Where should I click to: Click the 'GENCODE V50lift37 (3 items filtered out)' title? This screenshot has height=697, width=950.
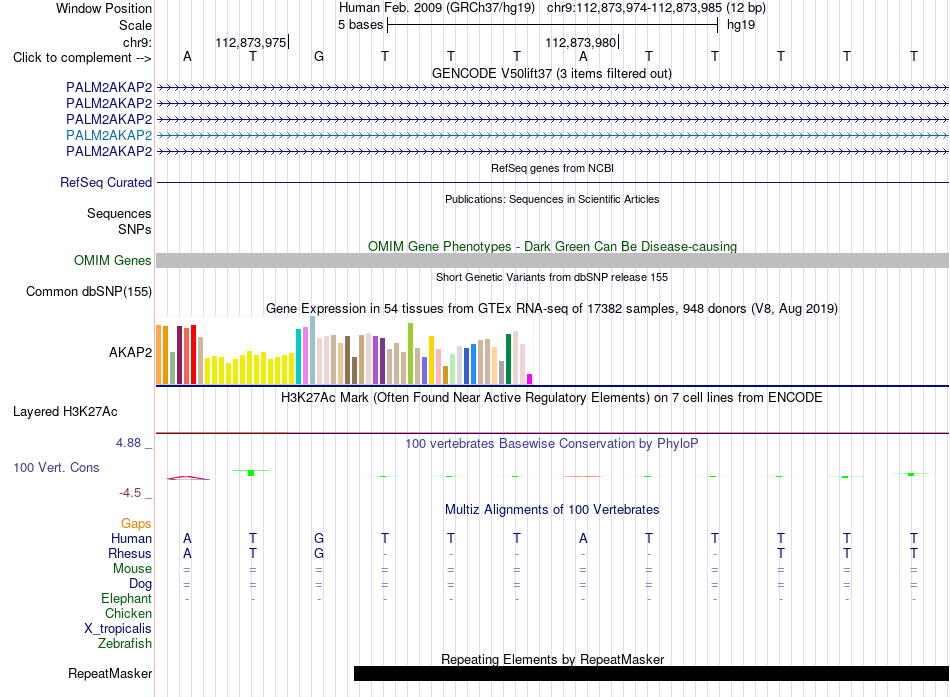point(552,73)
